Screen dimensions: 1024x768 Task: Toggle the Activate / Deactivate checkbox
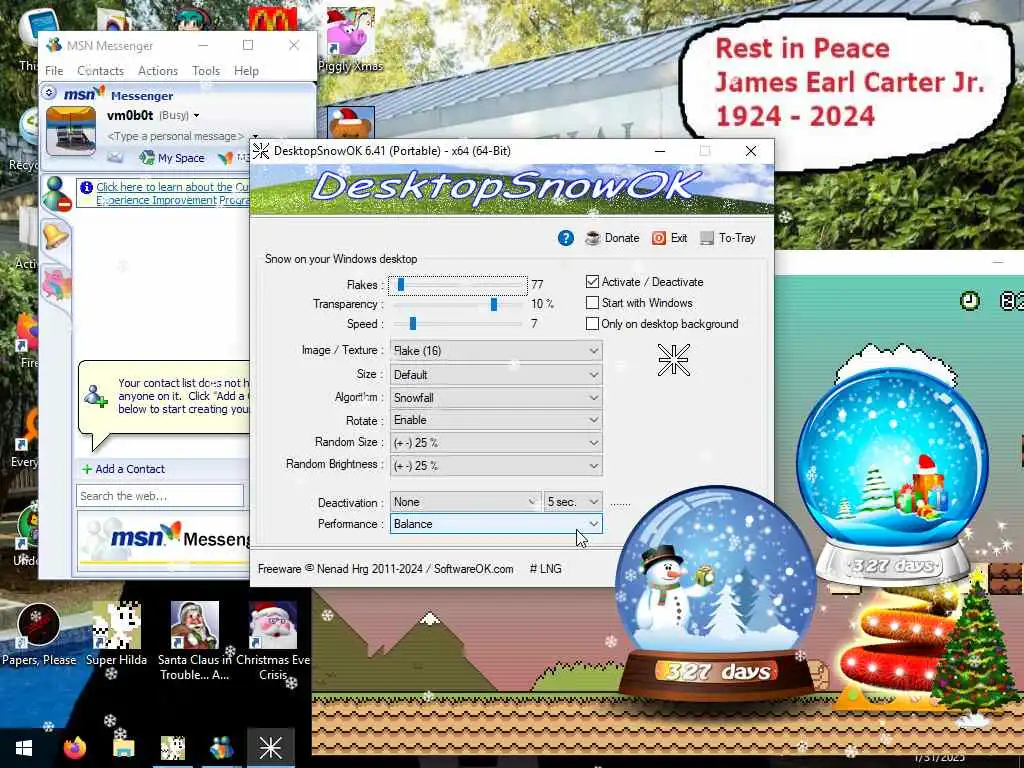592,281
